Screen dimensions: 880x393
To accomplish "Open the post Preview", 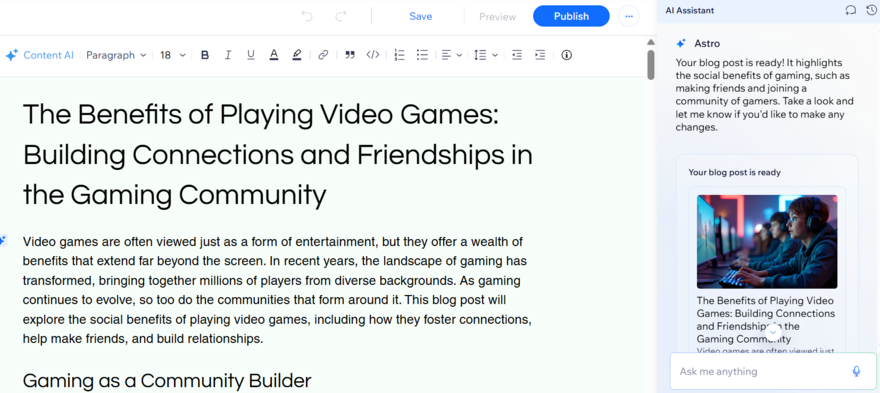I will pyautogui.click(x=497, y=17).
